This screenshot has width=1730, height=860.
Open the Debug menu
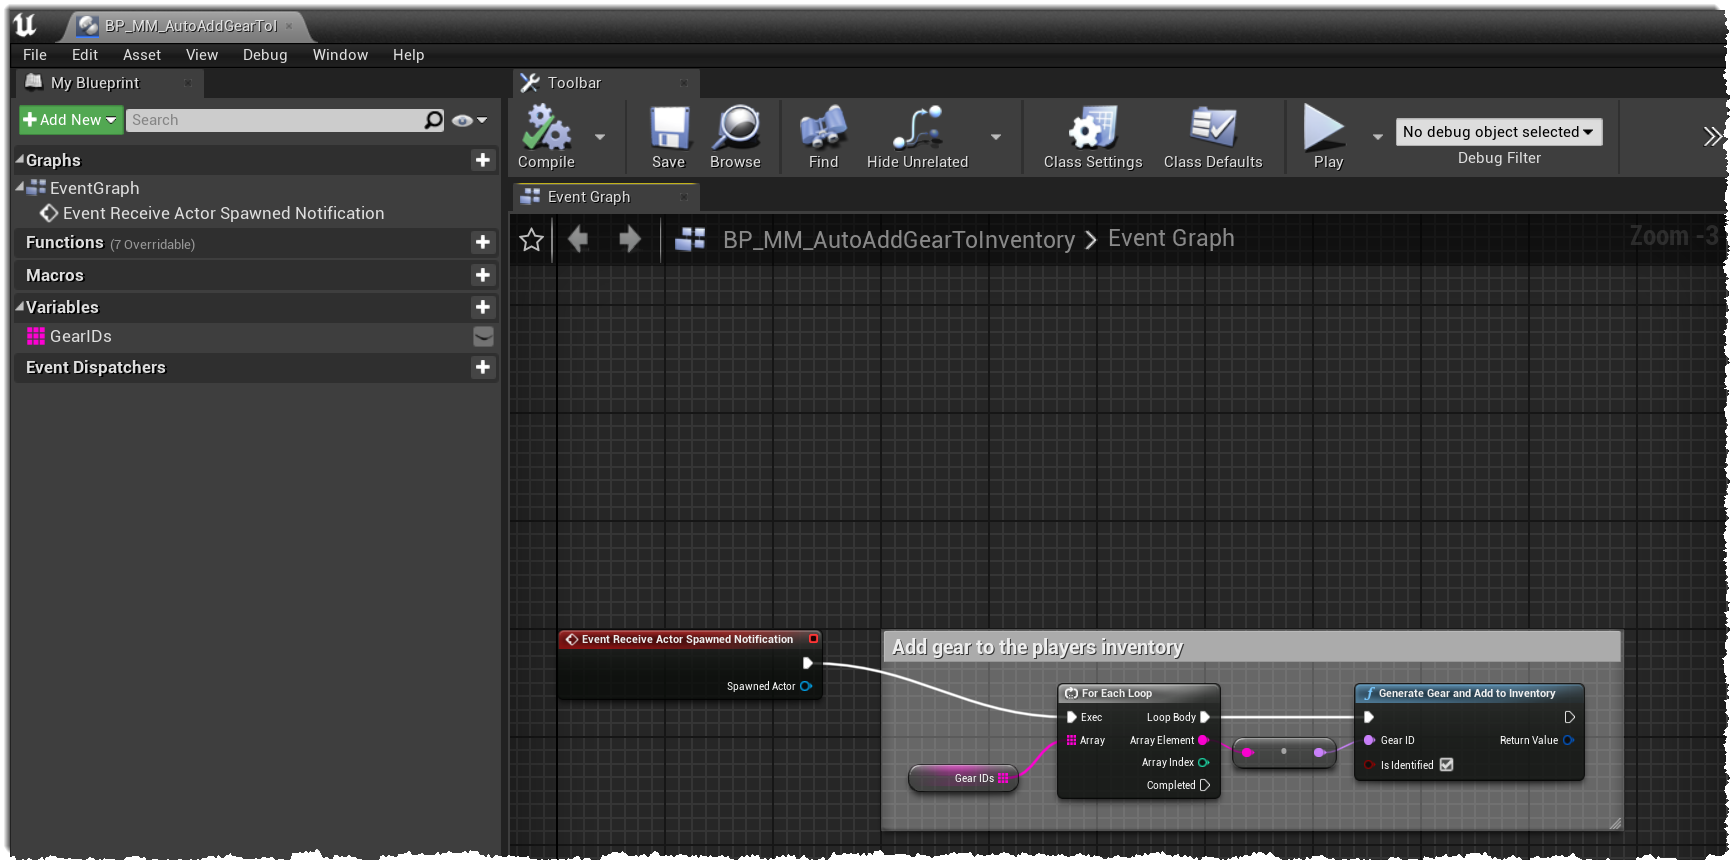[265, 55]
